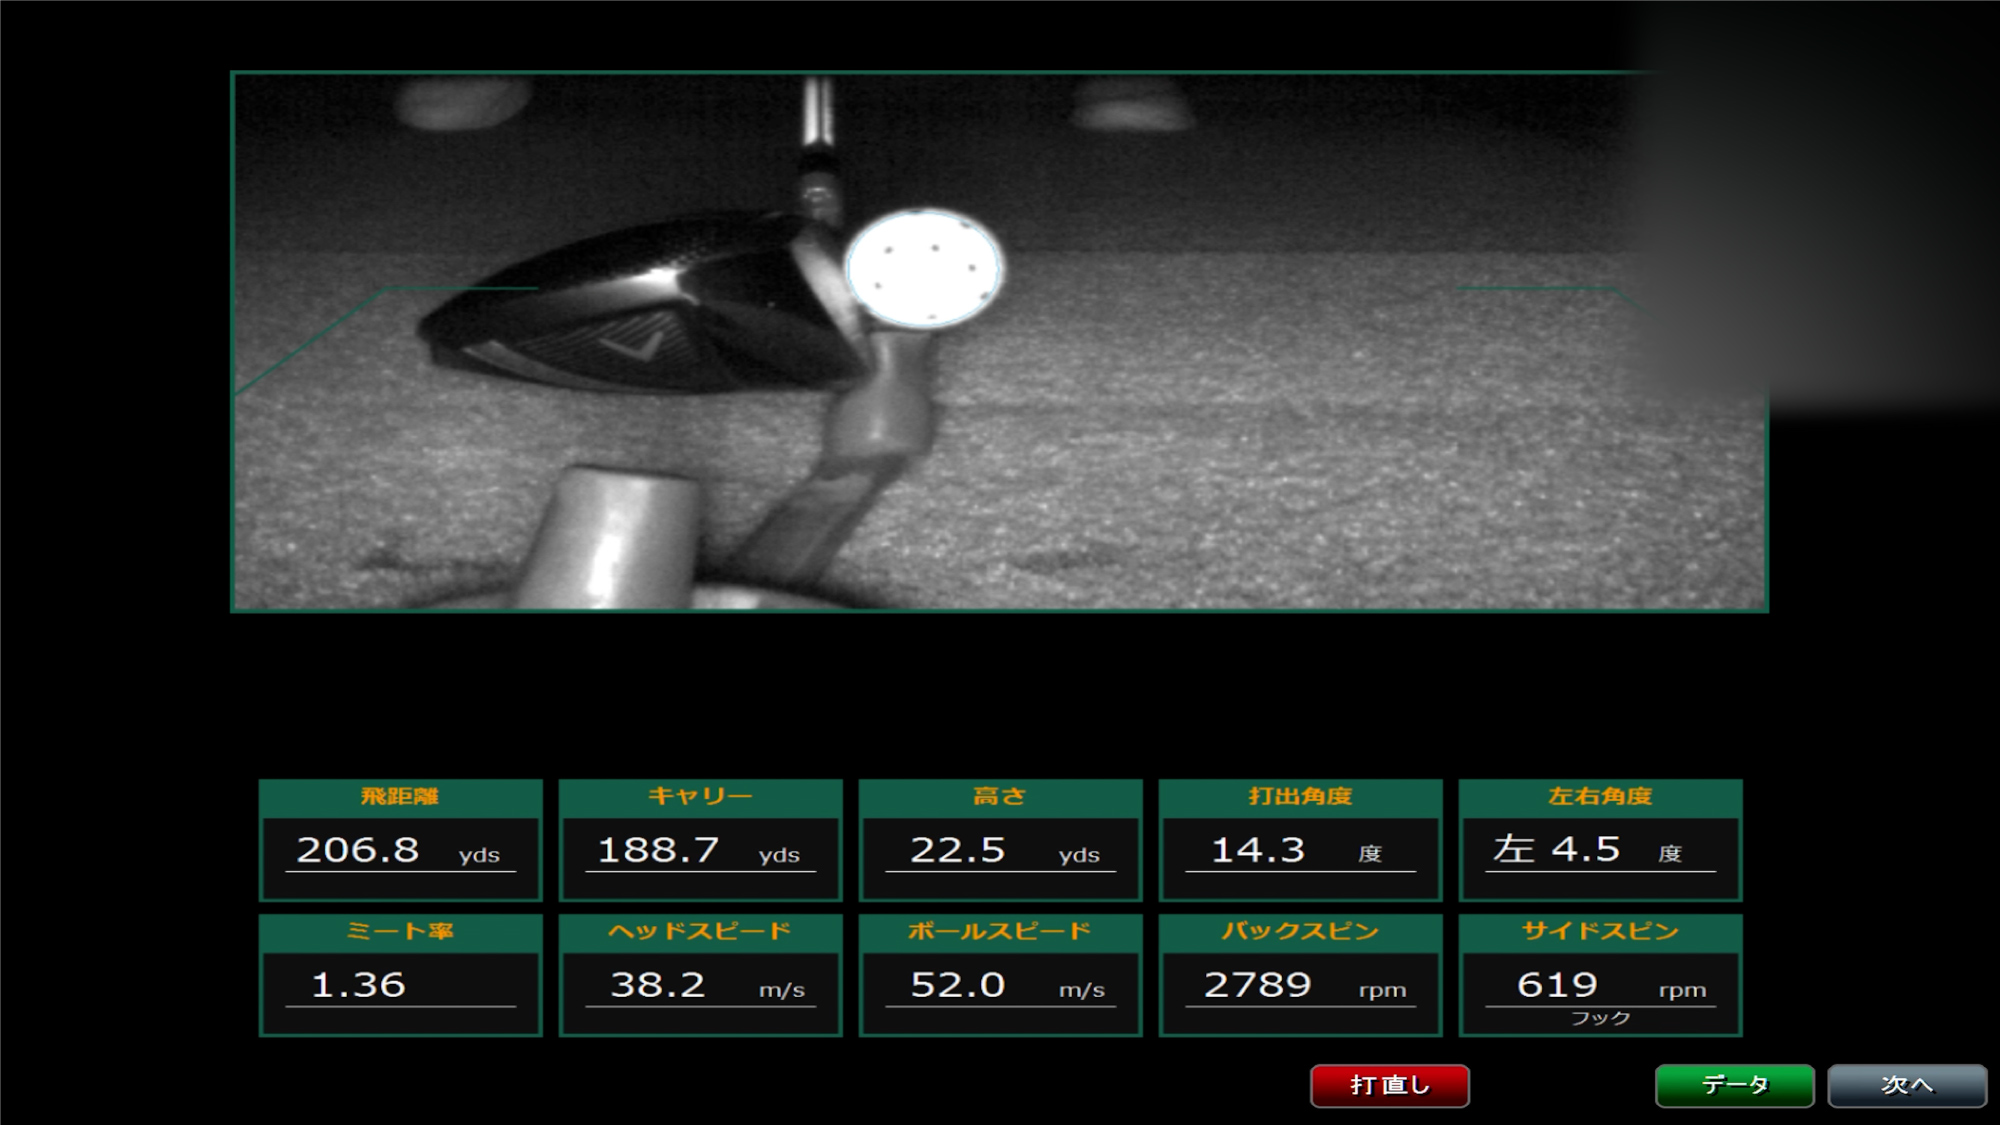Click the 左右角度 panel header
The image size is (2000, 1125).
click(x=1600, y=797)
